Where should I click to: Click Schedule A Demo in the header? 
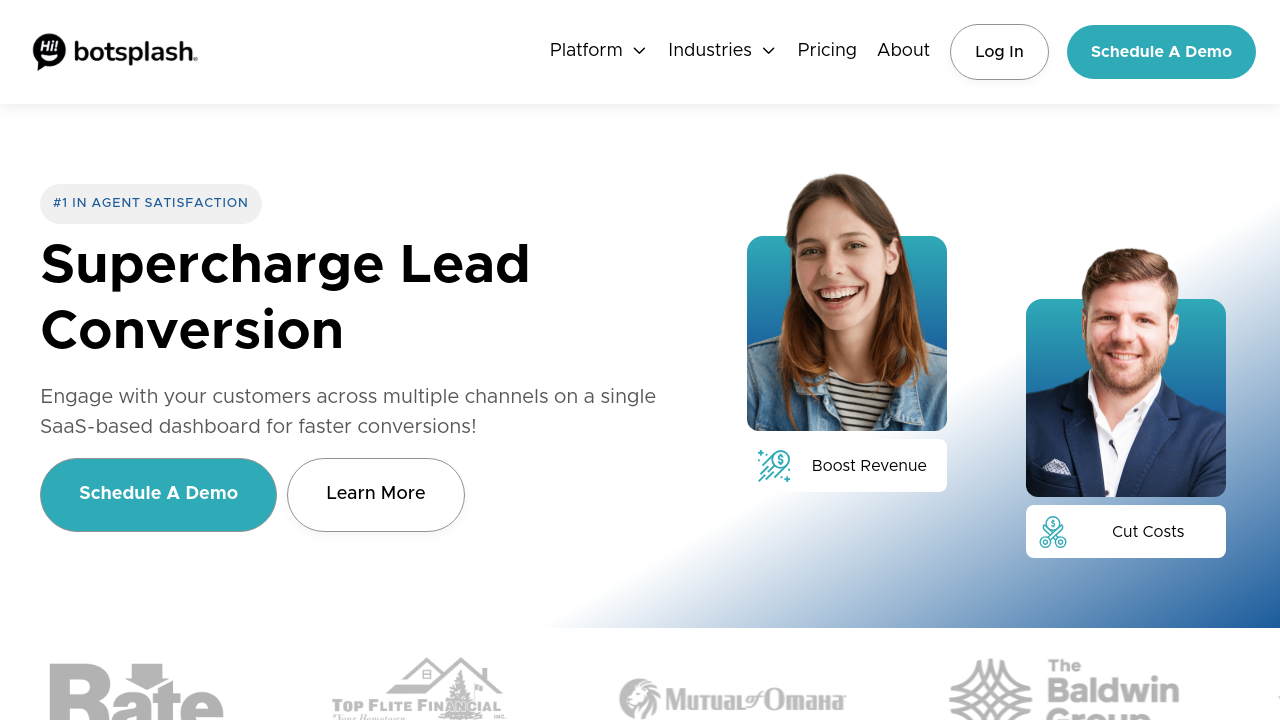point(1161,52)
